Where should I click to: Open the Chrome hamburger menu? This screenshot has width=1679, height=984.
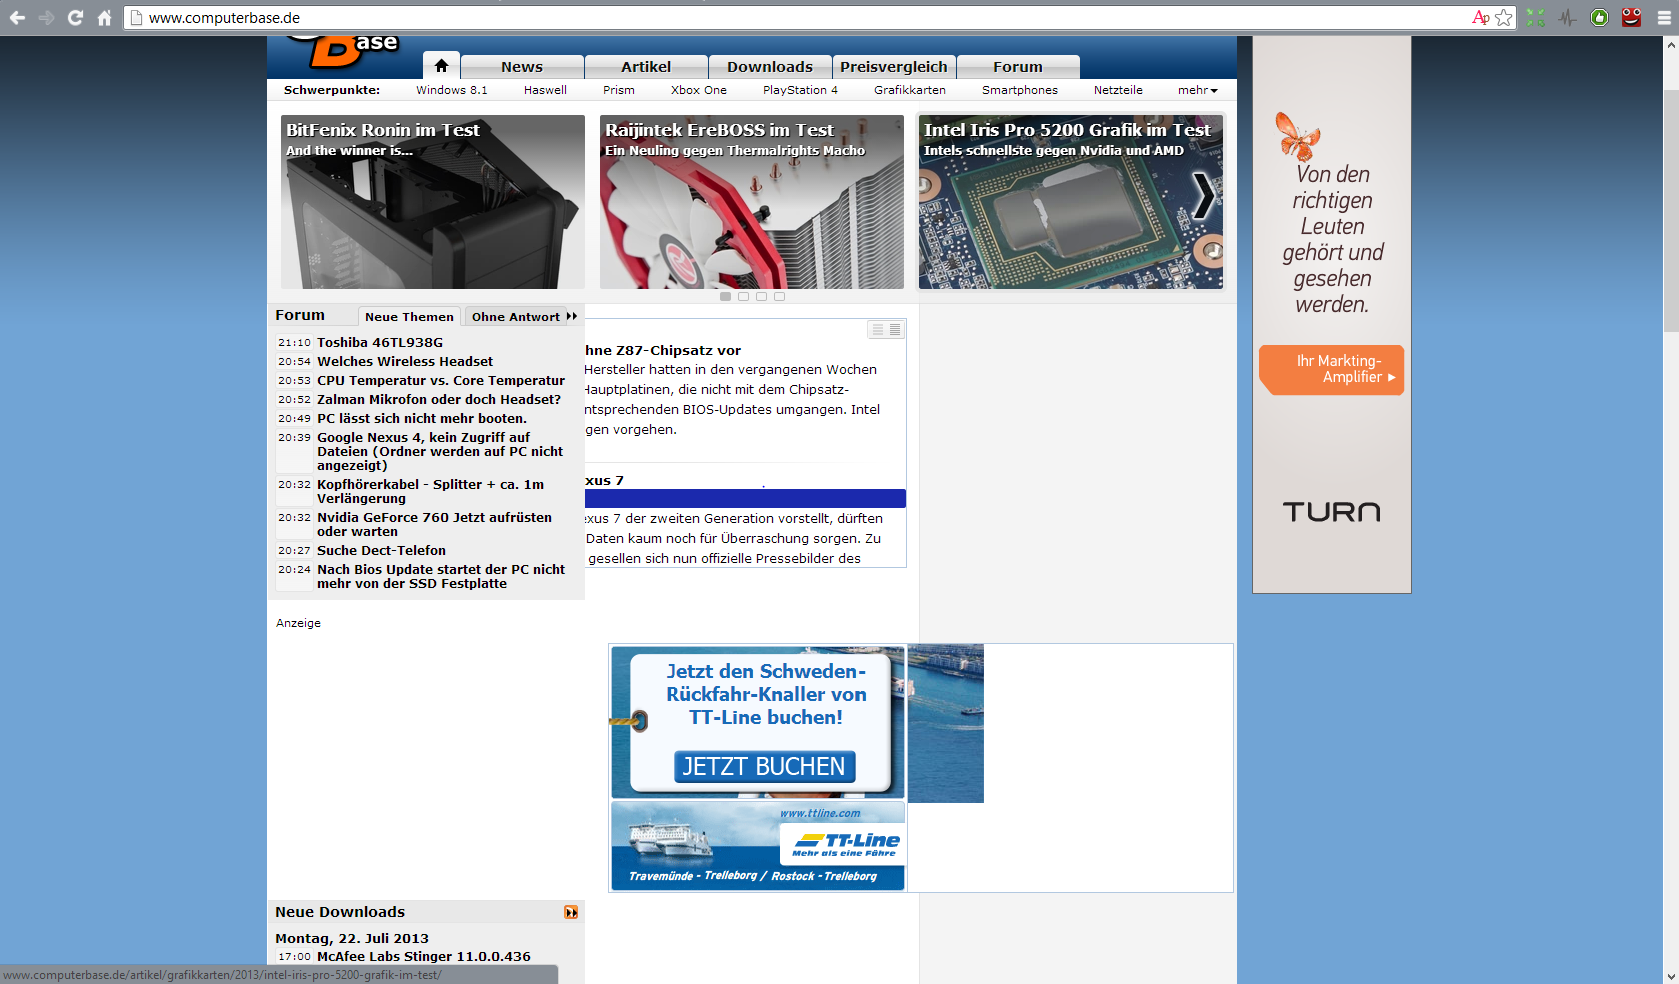coord(1664,18)
